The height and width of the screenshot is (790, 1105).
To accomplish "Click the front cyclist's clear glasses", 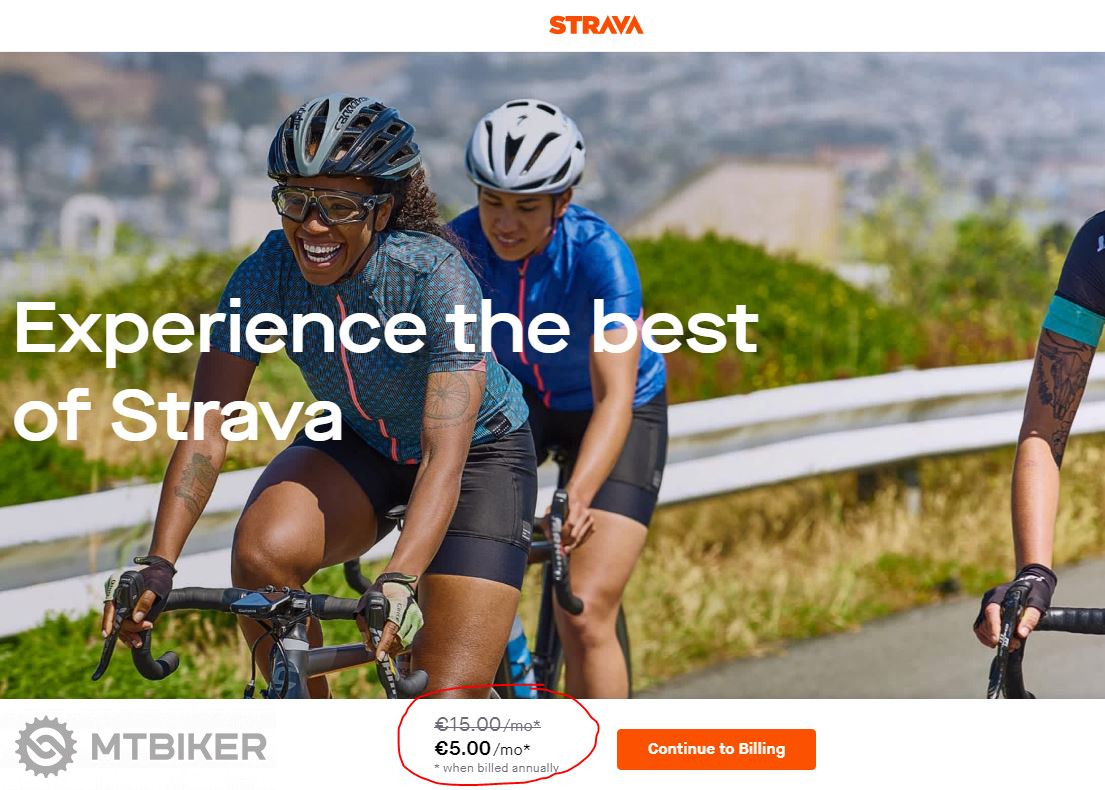I will tap(328, 204).
